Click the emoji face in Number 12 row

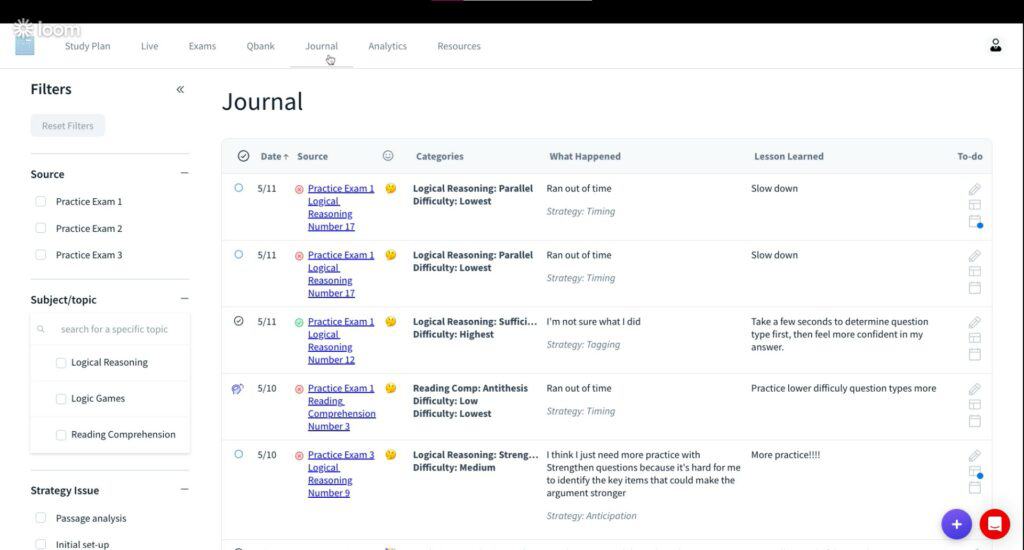(x=391, y=321)
